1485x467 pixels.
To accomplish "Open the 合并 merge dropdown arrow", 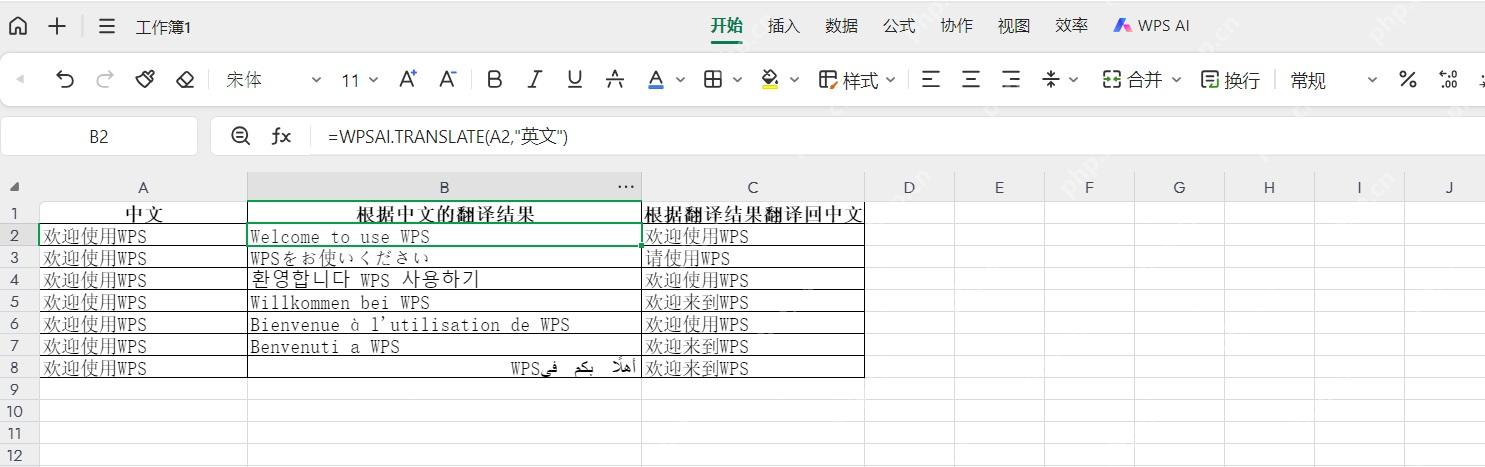I will click(x=1177, y=80).
